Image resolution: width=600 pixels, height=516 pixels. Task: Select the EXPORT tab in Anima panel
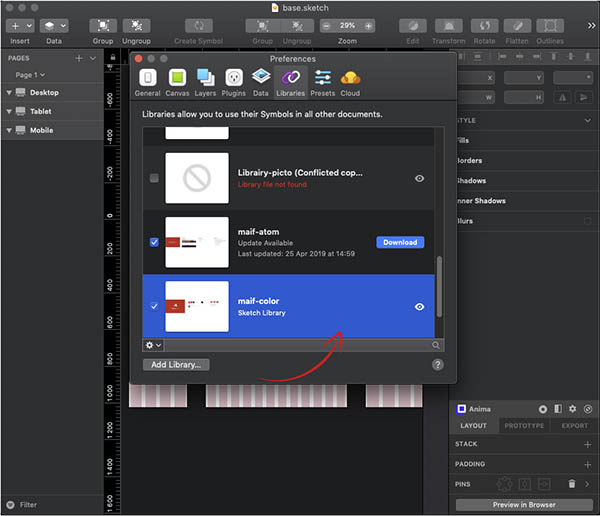pyautogui.click(x=574, y=426)
